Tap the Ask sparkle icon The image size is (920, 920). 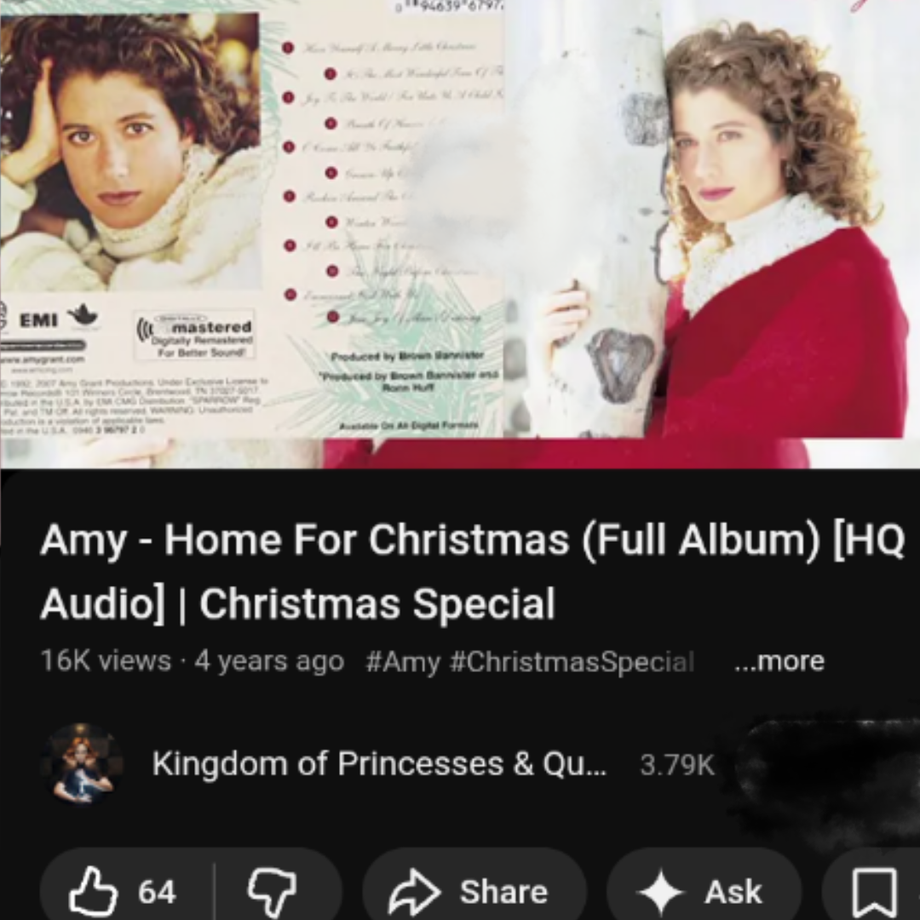click(x=660, y=892)
